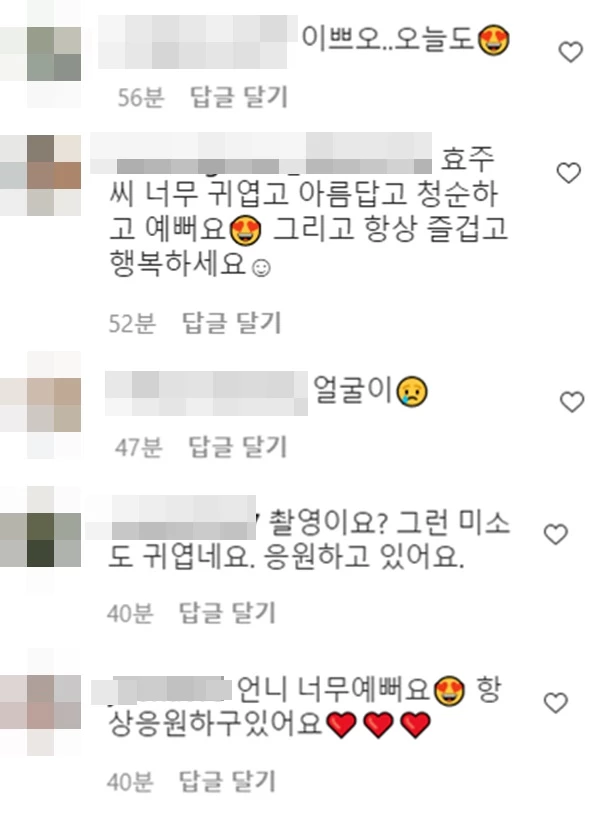The width and height of the screenshot is (600, 820).
Task: Tap heart on '언니 너무예뻐요' comment
Action: tap(556, 703)
